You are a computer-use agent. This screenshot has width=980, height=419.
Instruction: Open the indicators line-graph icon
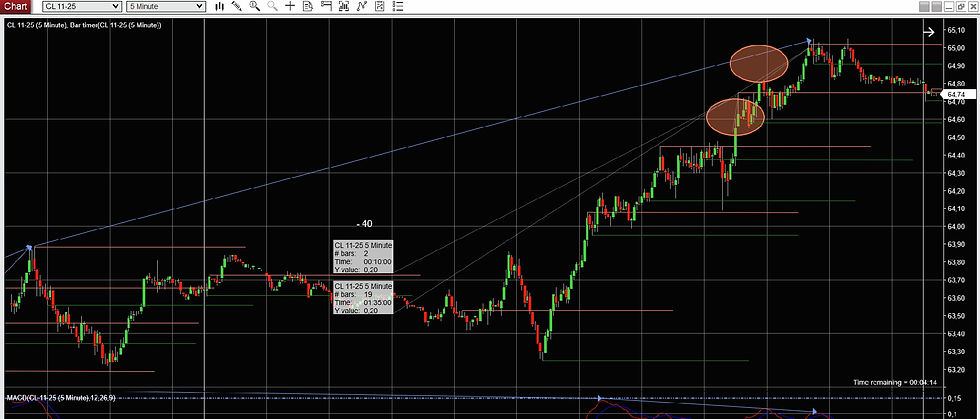click(361, 6)
